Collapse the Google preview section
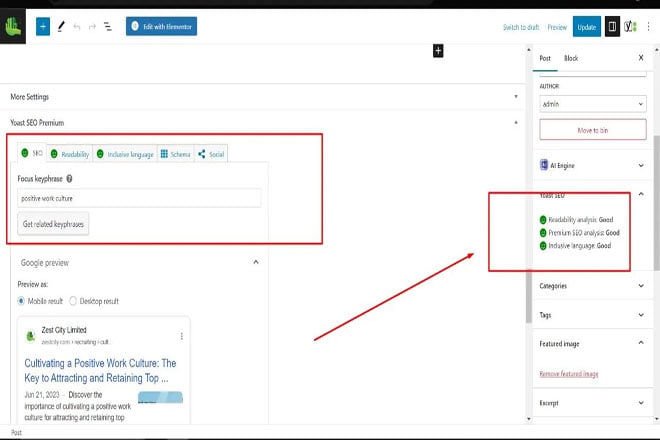660x440 pixels. [x=255, y=262]
